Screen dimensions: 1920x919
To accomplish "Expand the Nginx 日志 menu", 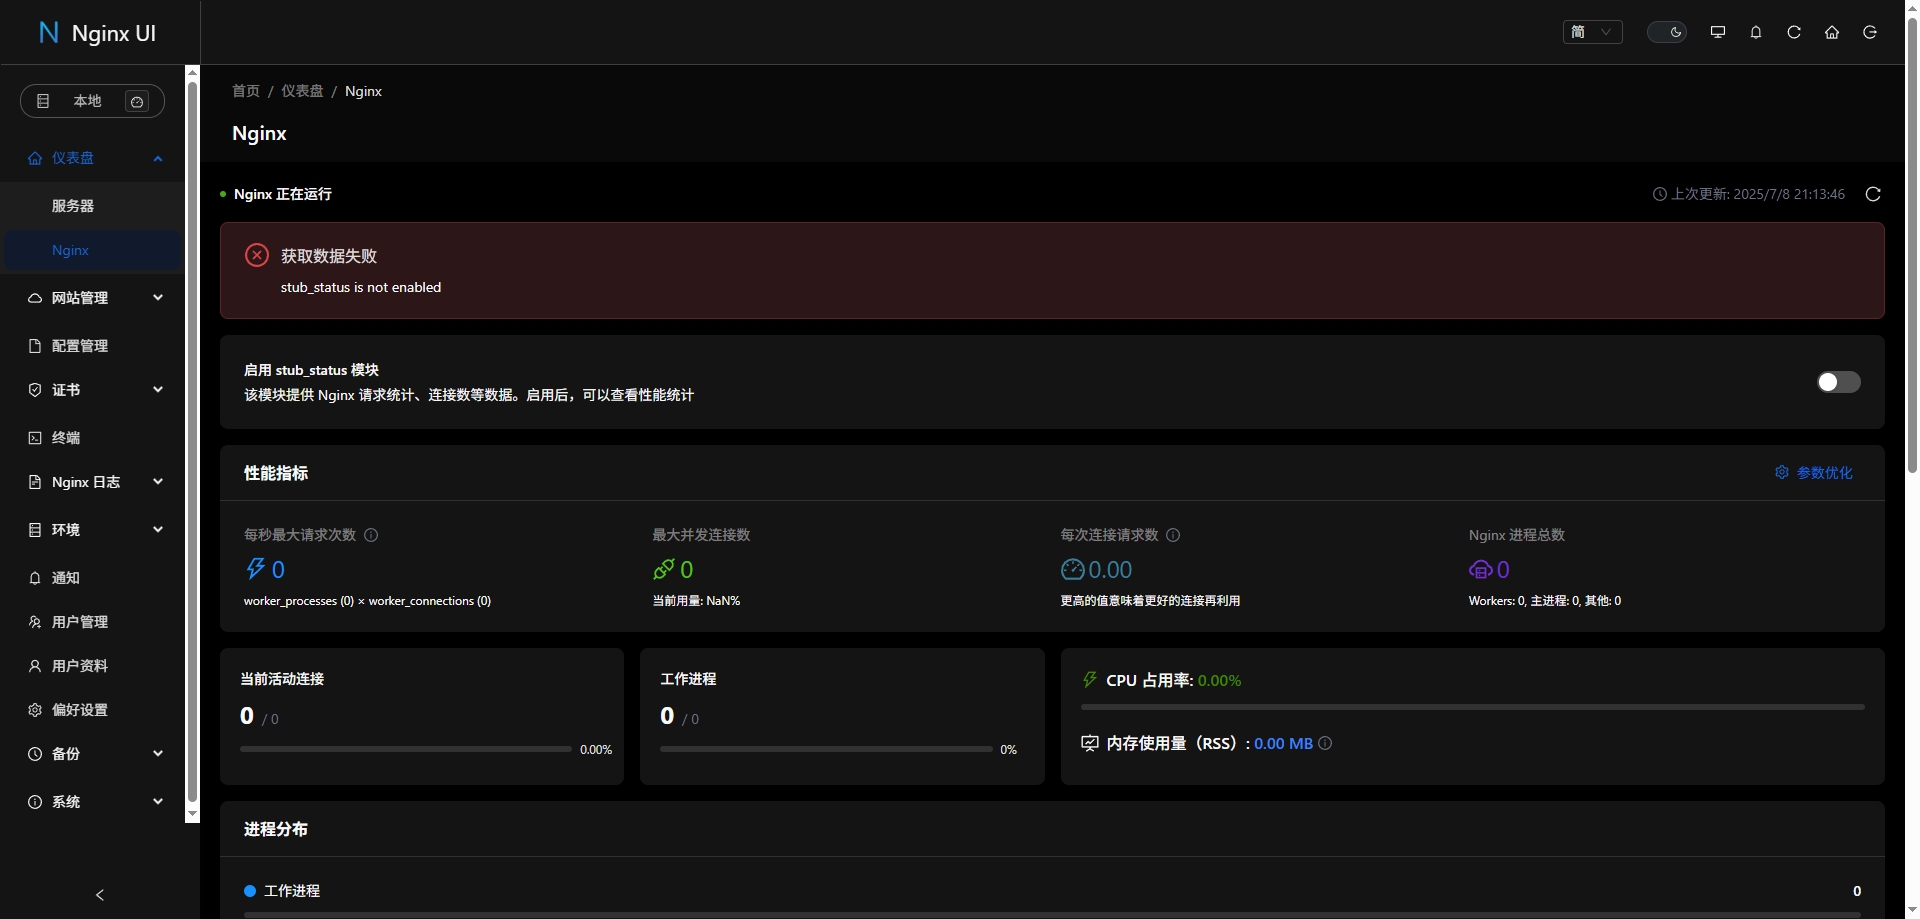I will [92, 482].
